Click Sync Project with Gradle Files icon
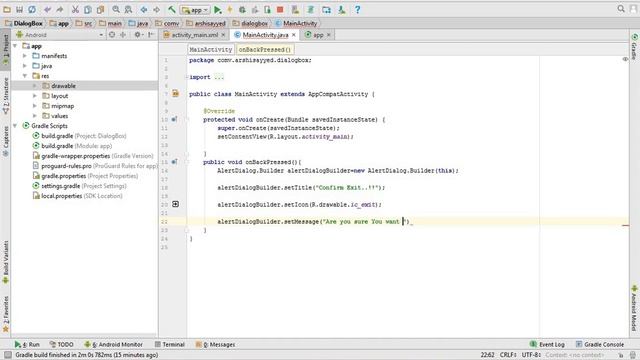 pos(311,9)
